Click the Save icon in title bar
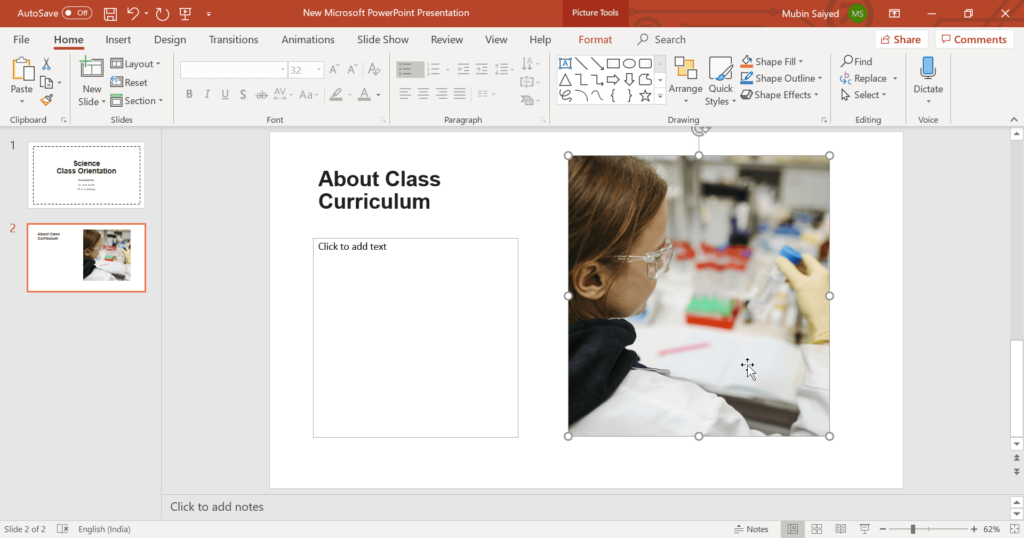Viewport: 1024px width, 538px height. tap(110, 13)
